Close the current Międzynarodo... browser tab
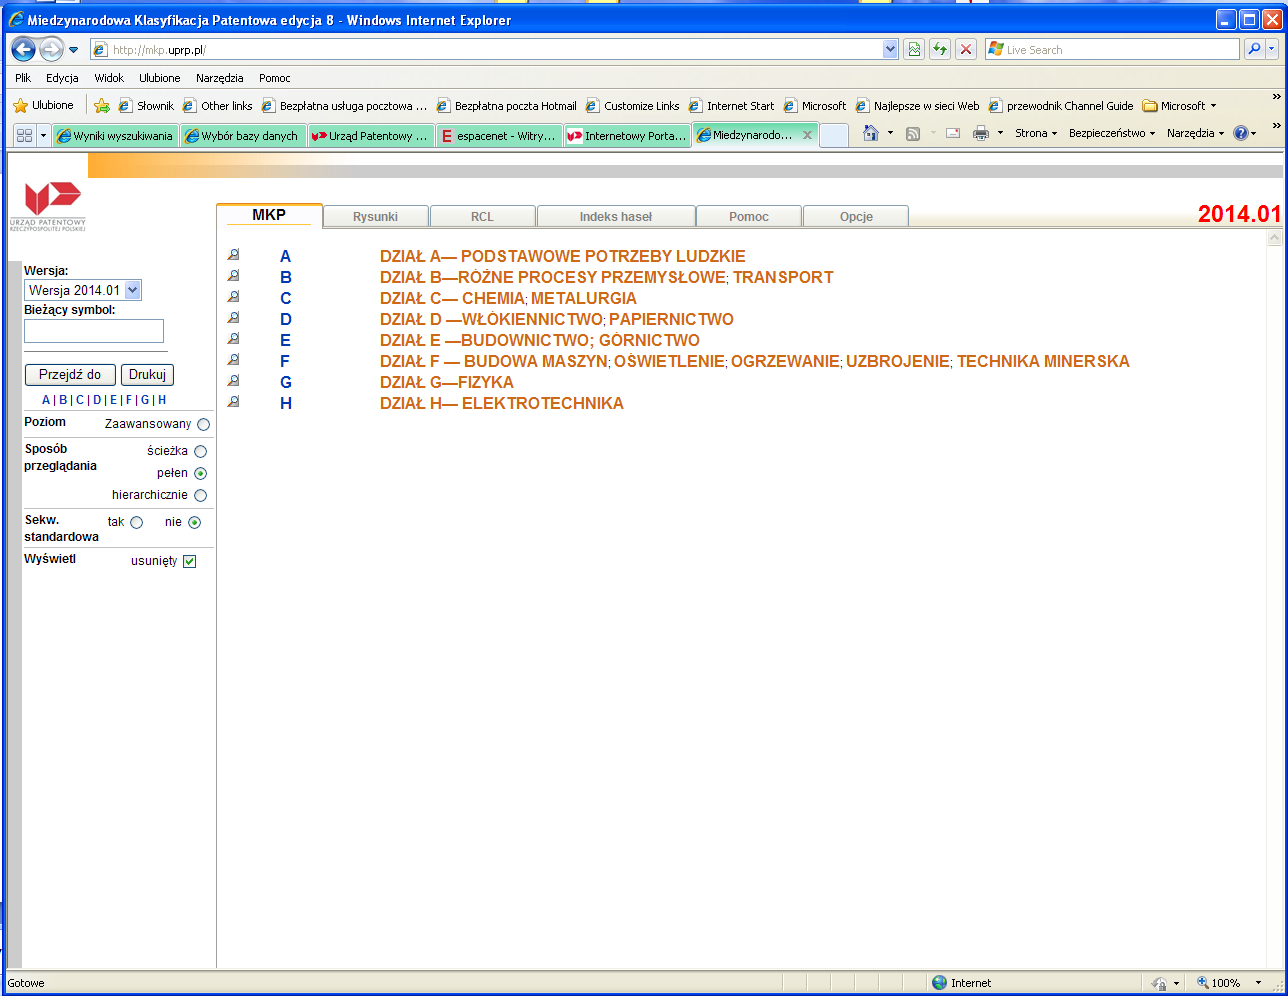 (x=808, y=135)
